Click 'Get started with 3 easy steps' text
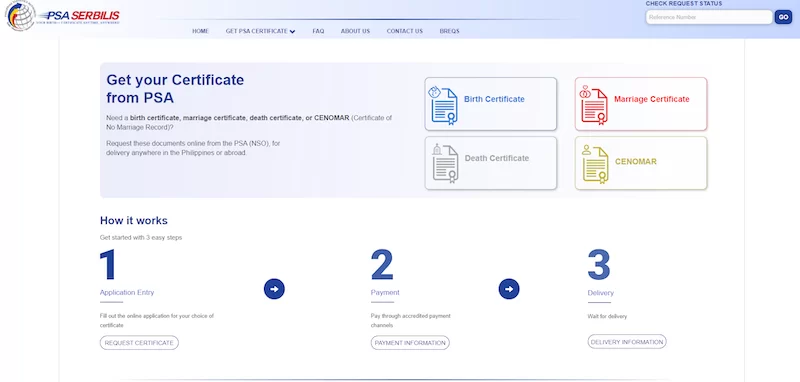 141,238
